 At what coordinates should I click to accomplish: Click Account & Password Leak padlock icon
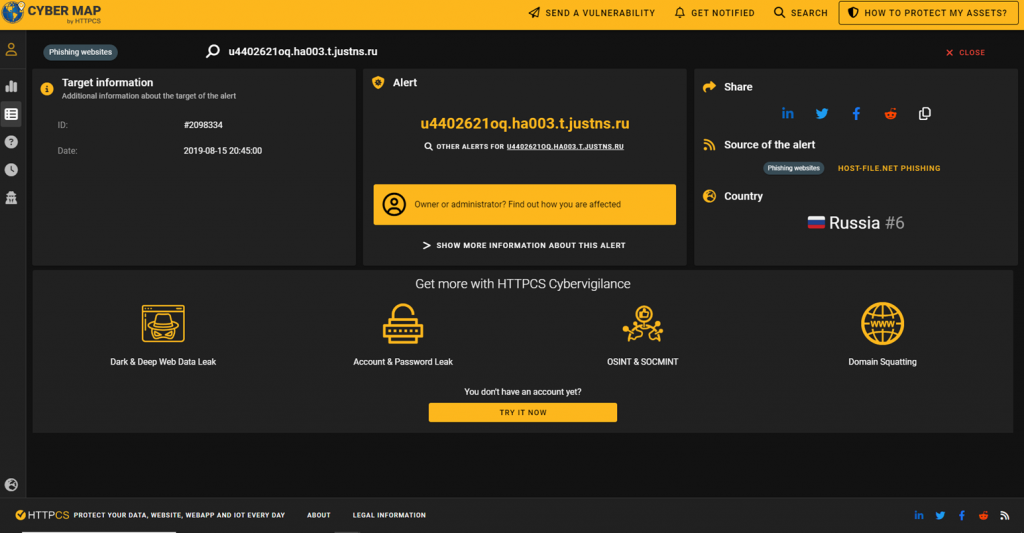coord(403,323)
